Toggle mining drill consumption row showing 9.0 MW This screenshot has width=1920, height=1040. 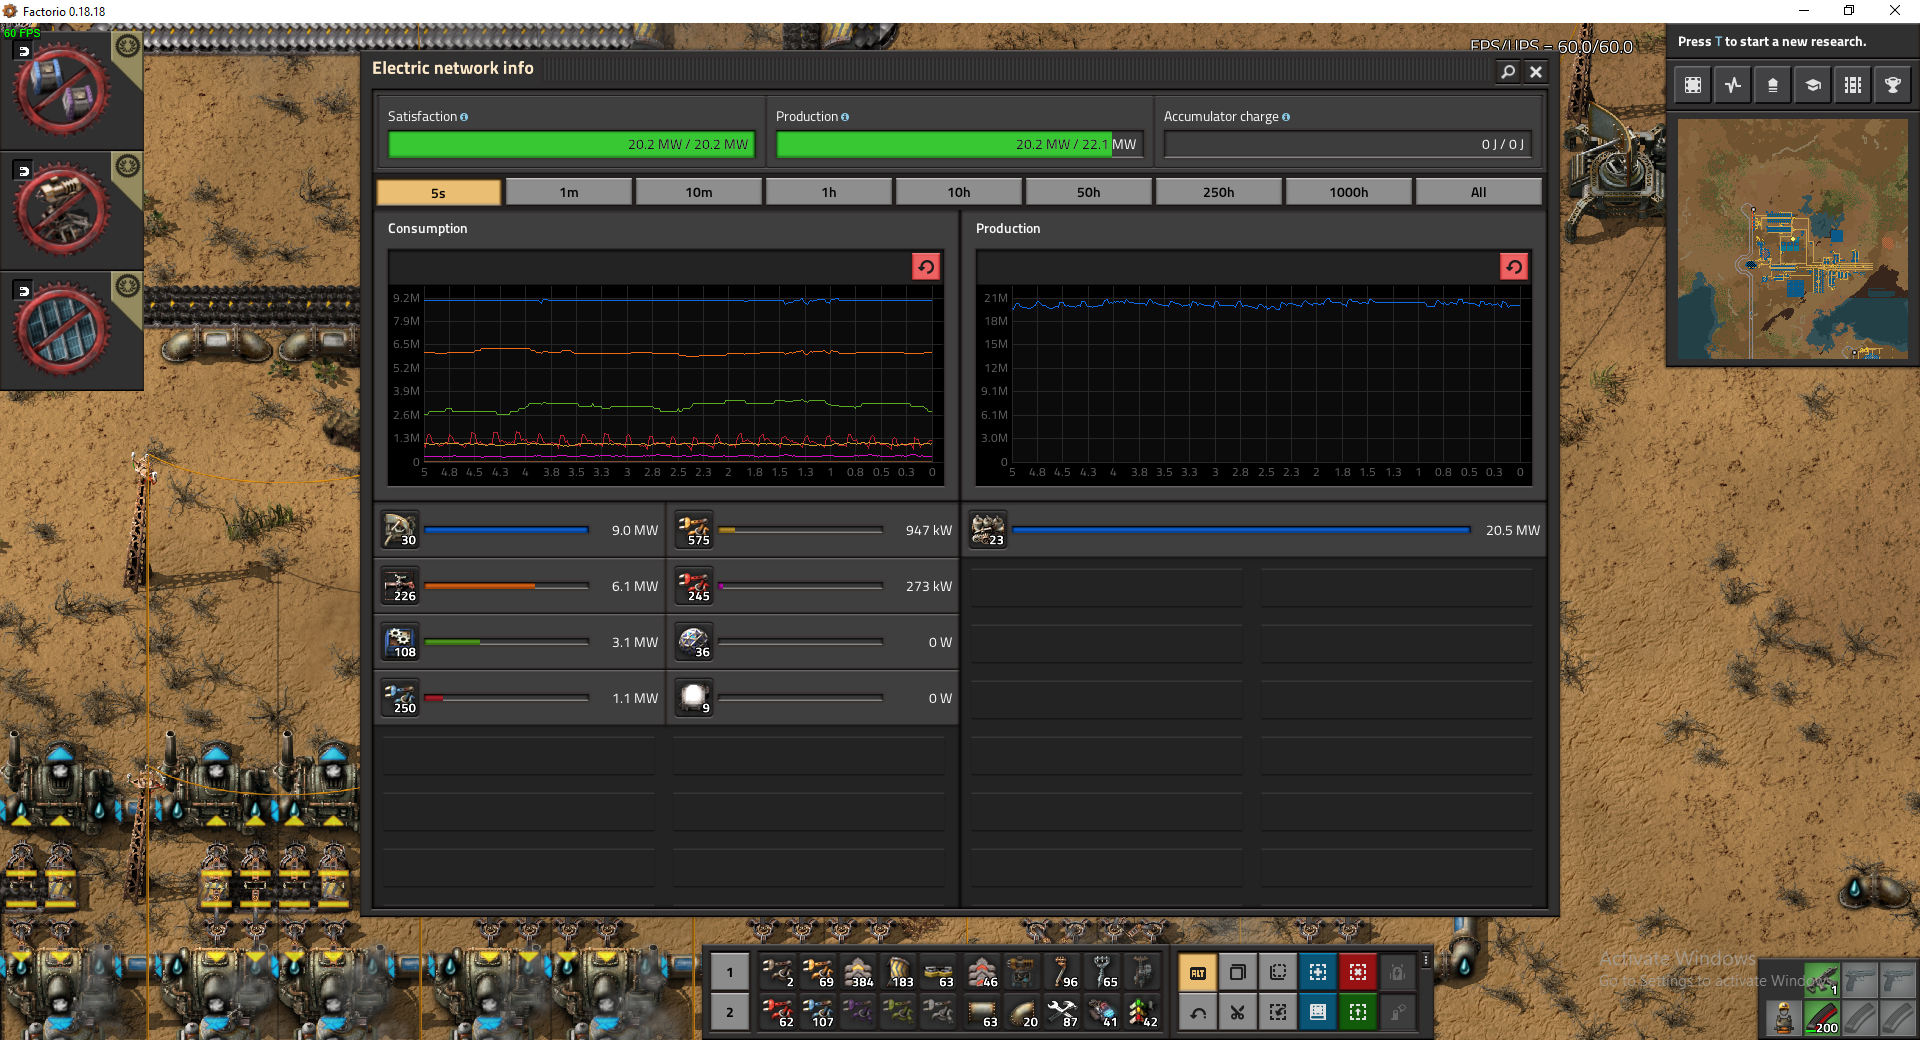coord(520,530)
